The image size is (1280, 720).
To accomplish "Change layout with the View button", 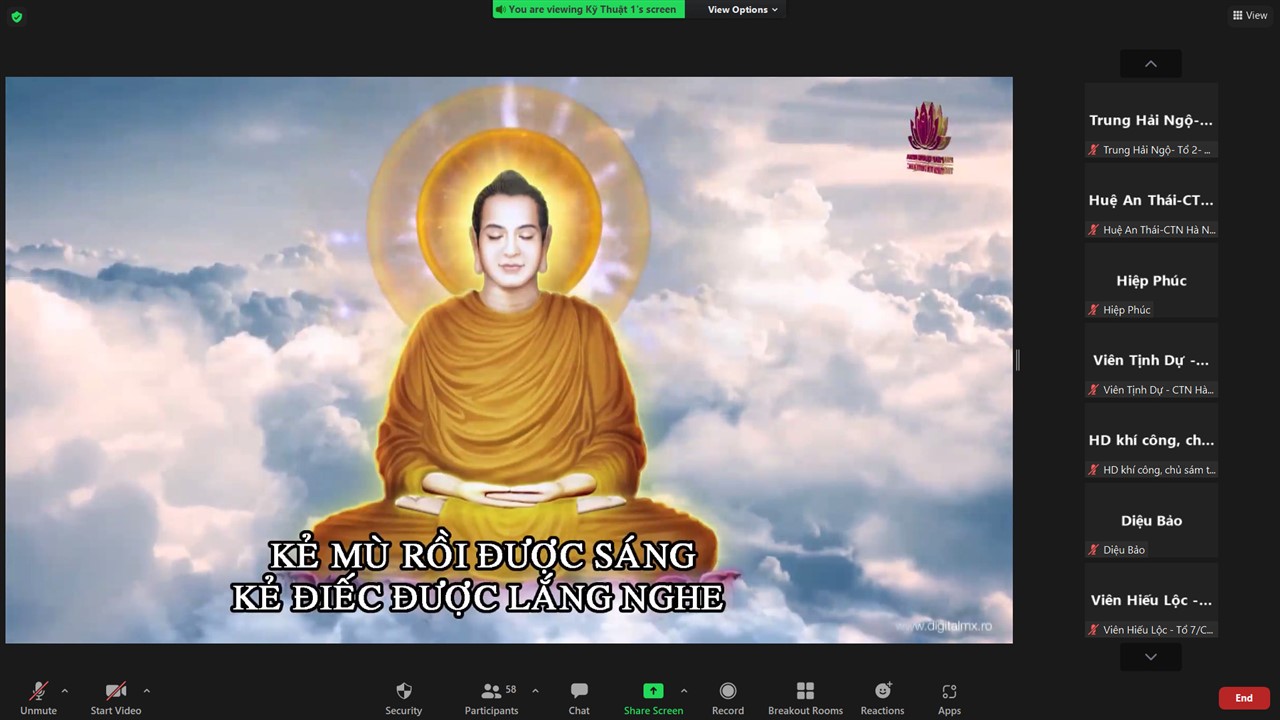I will click(x=1250, y=15).
